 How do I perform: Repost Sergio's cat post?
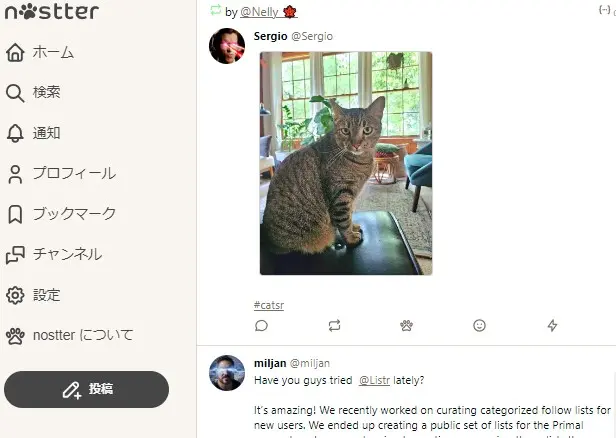pos(334,325)
